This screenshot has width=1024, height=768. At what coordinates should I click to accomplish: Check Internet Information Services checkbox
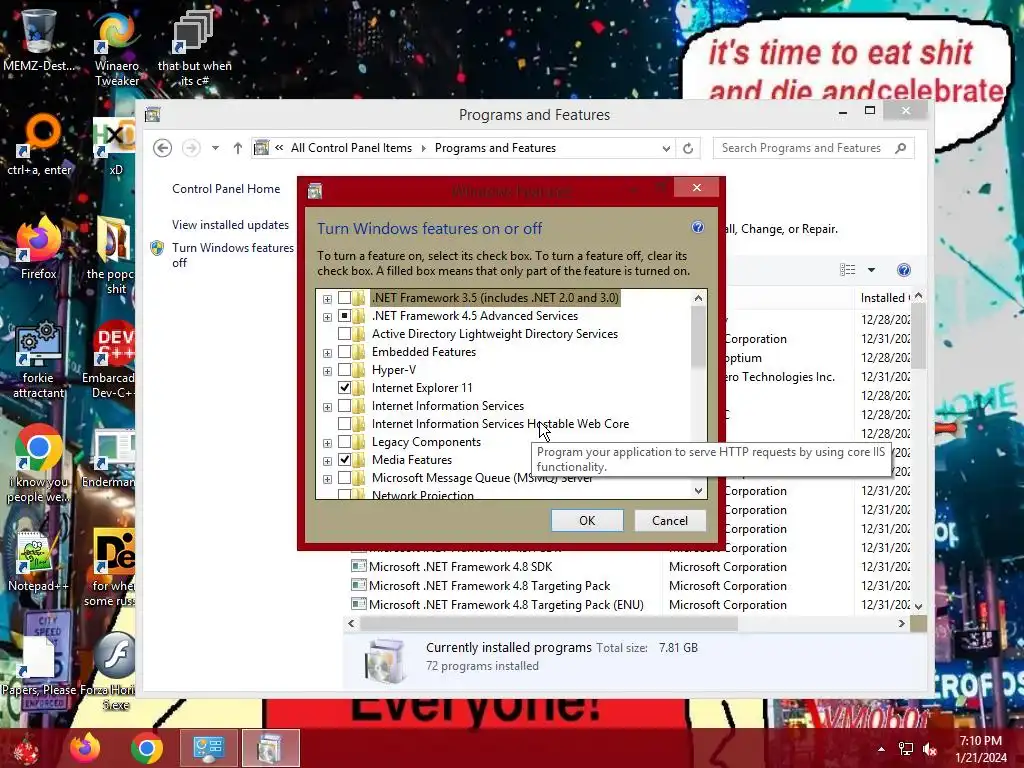coord(344,406)
